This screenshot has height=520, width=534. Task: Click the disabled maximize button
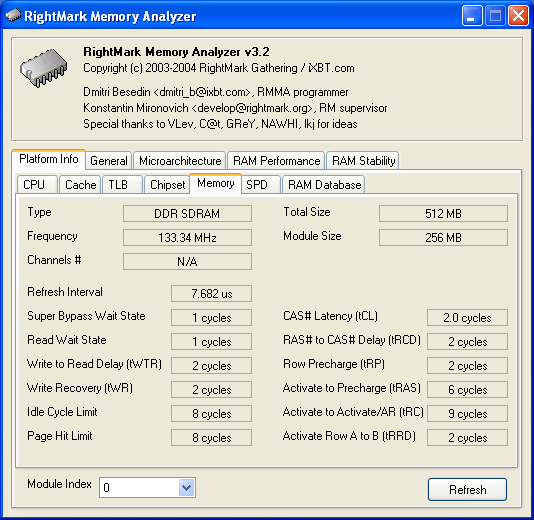[x=495, y=16]
